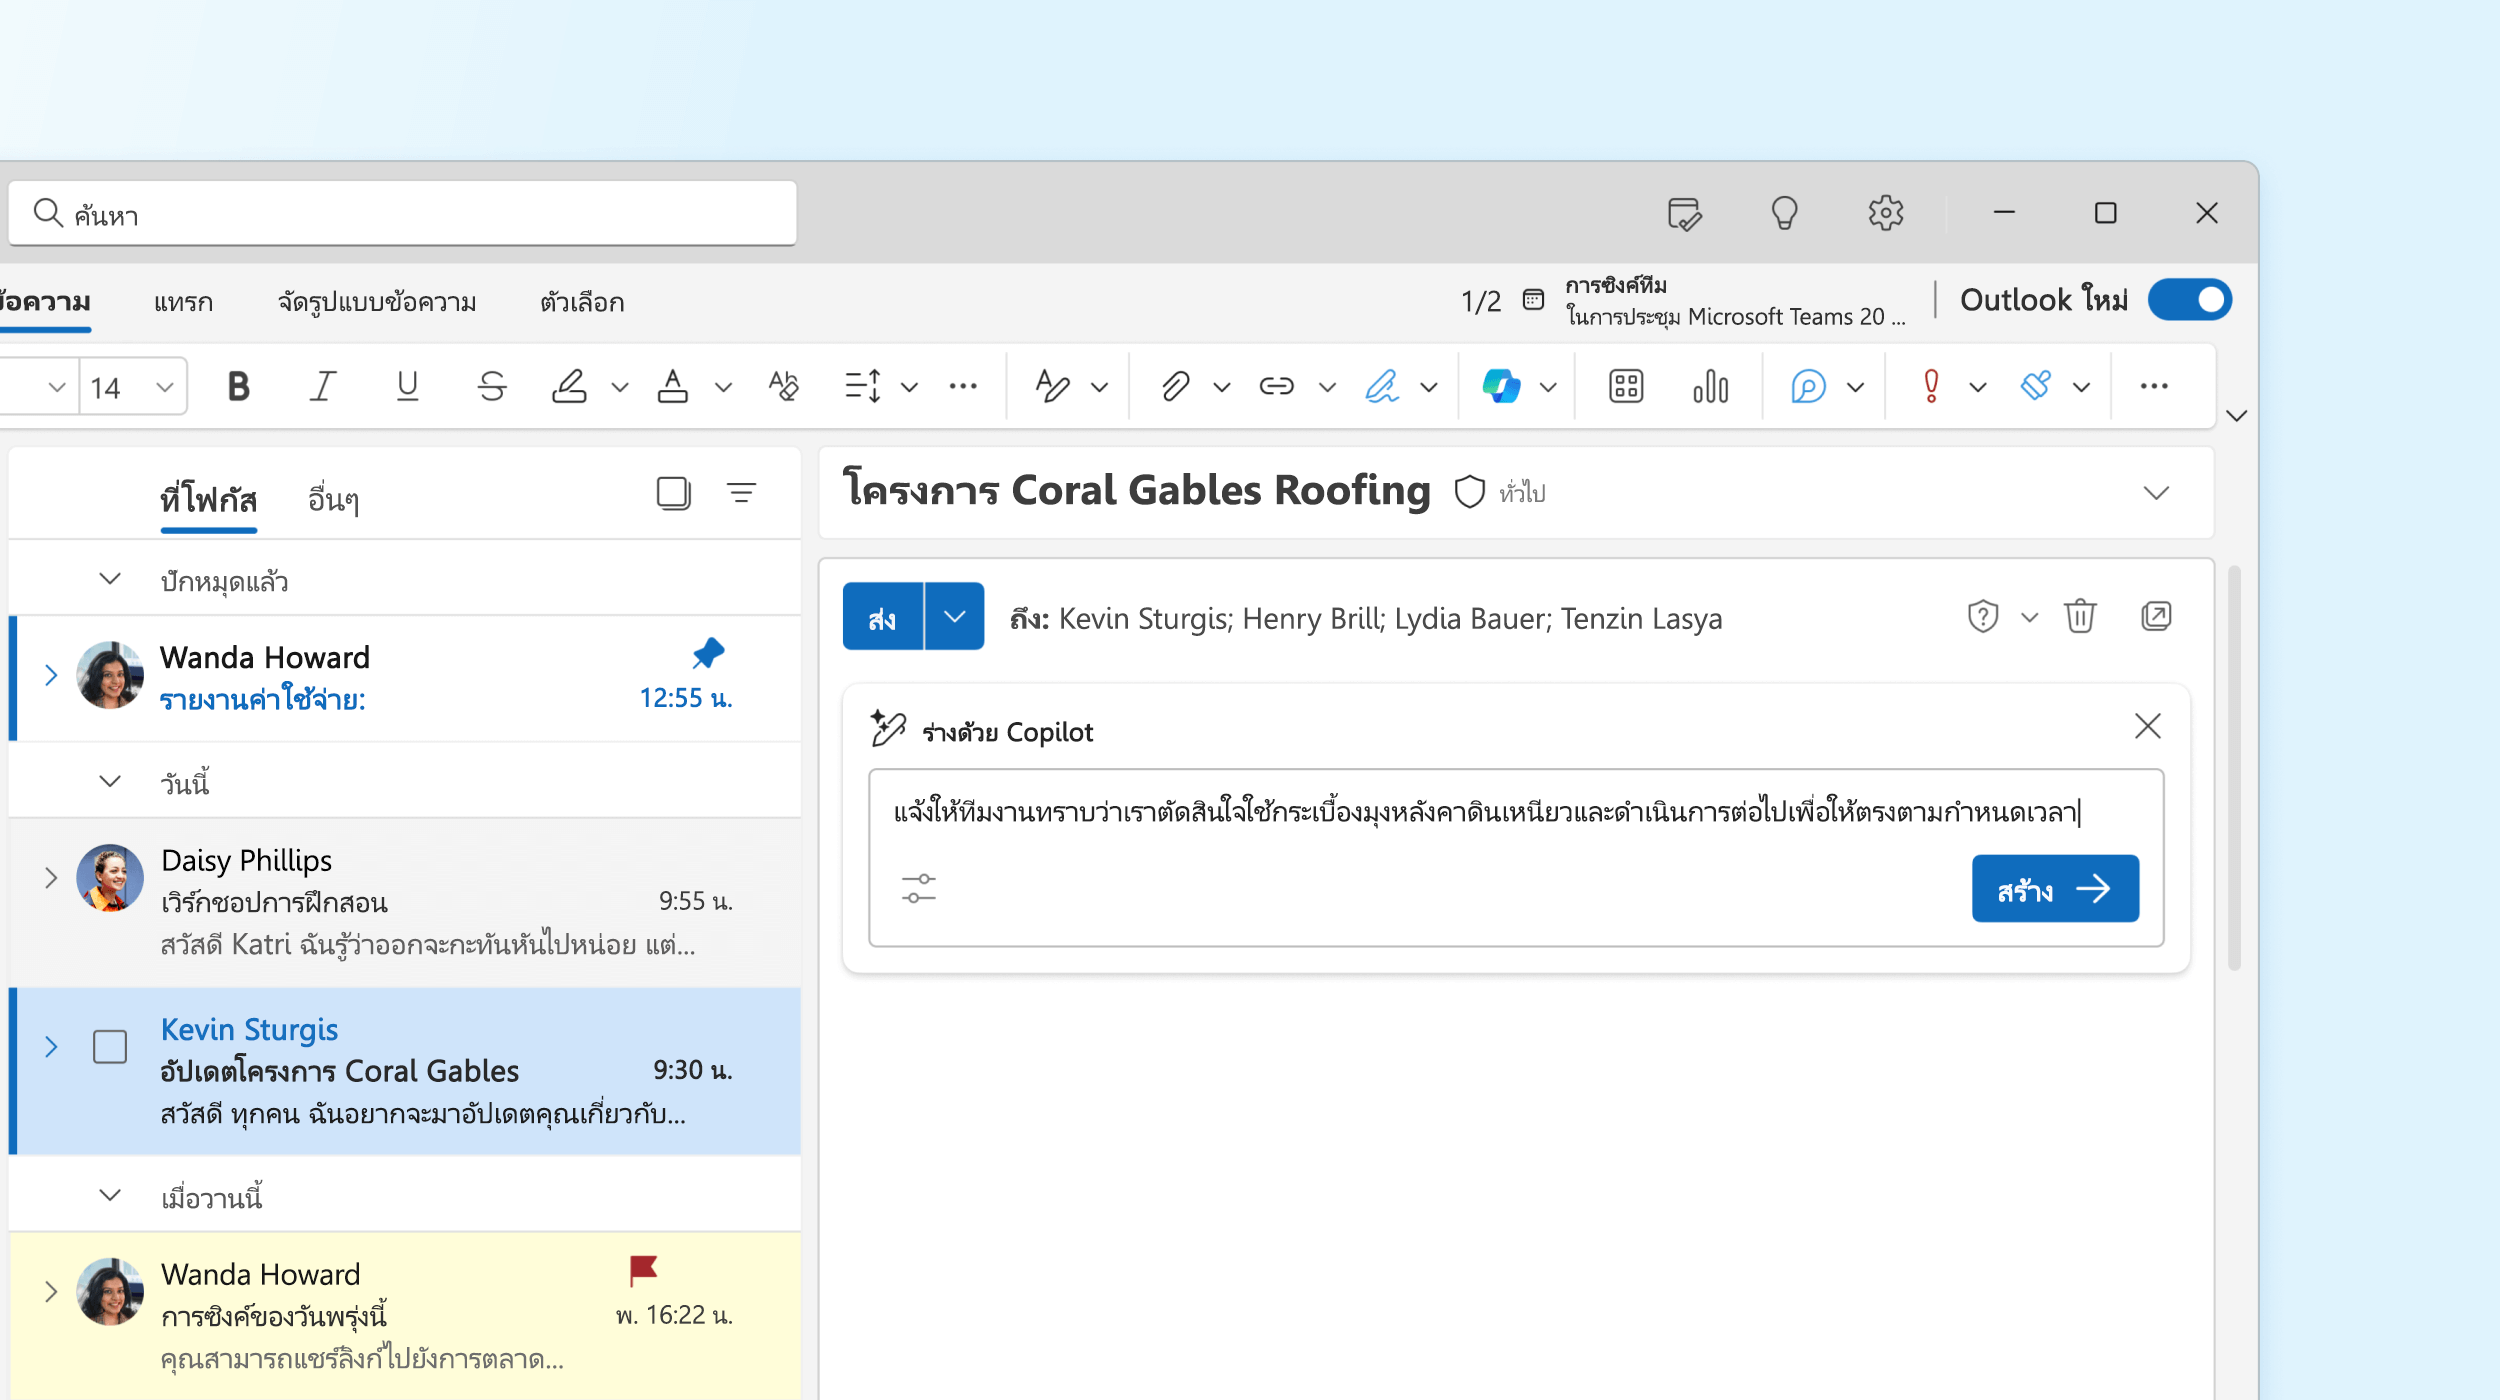This screenshot has height=1400, width=2500.
Task: Click the encrypt shield question icon
Action: coord(1983,616)
